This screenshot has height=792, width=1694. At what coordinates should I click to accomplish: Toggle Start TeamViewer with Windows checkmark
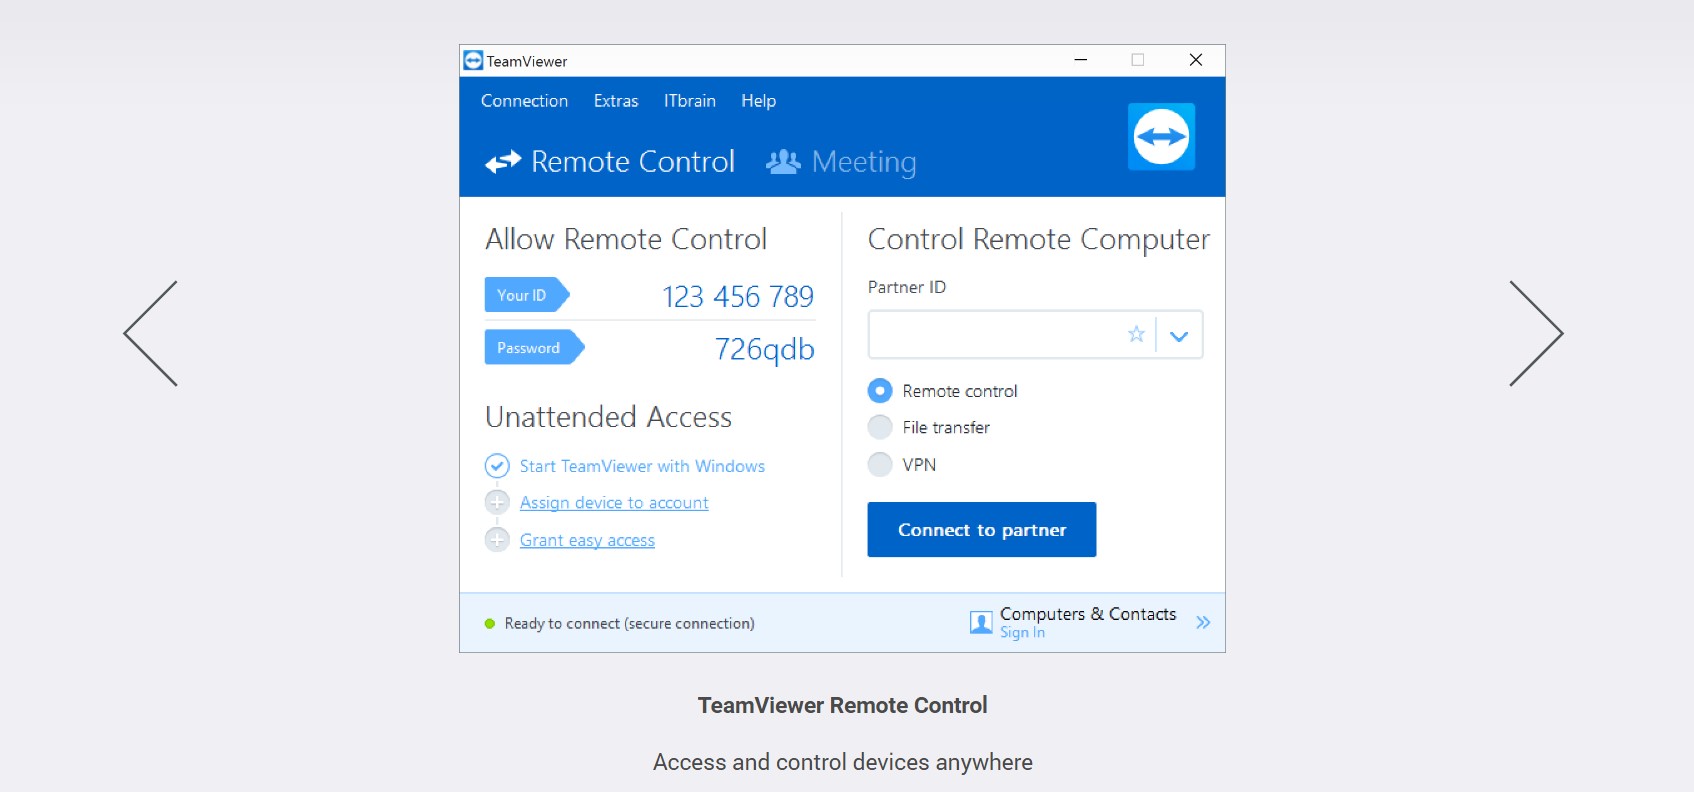click(x=497, y=466)
